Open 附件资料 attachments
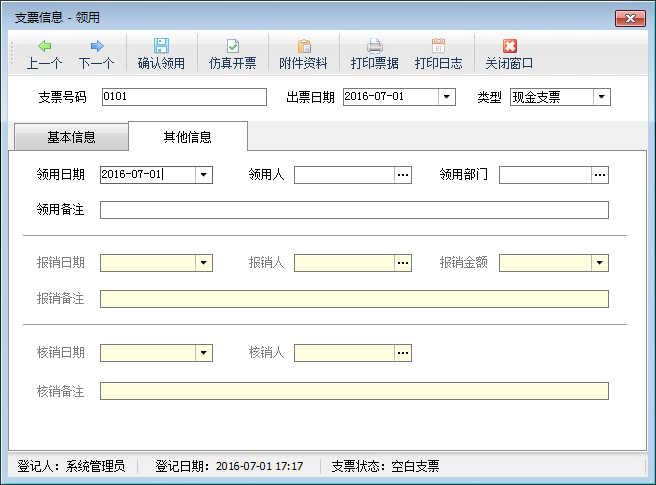 click(303, 54)
